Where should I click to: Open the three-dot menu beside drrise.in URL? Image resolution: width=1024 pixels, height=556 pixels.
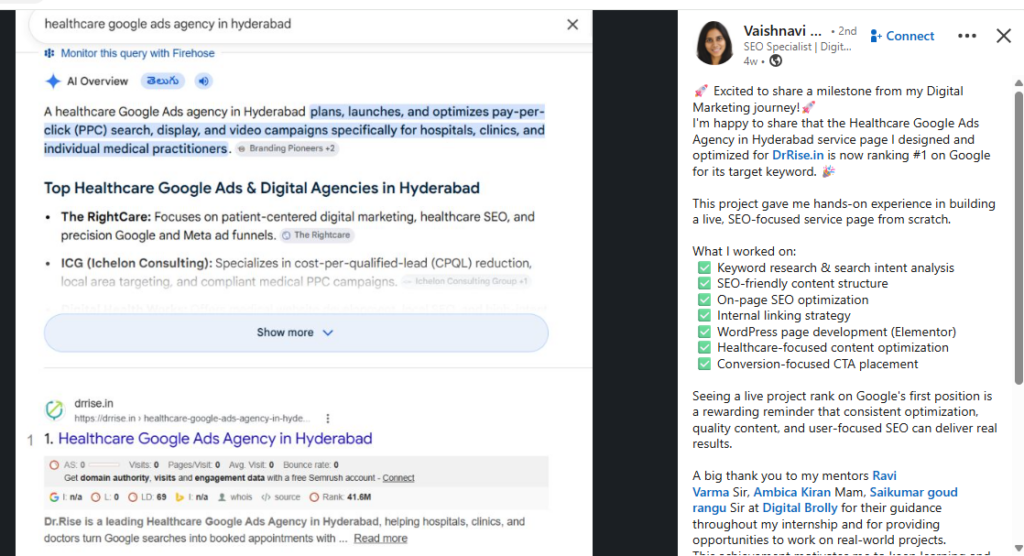[328, 418]
